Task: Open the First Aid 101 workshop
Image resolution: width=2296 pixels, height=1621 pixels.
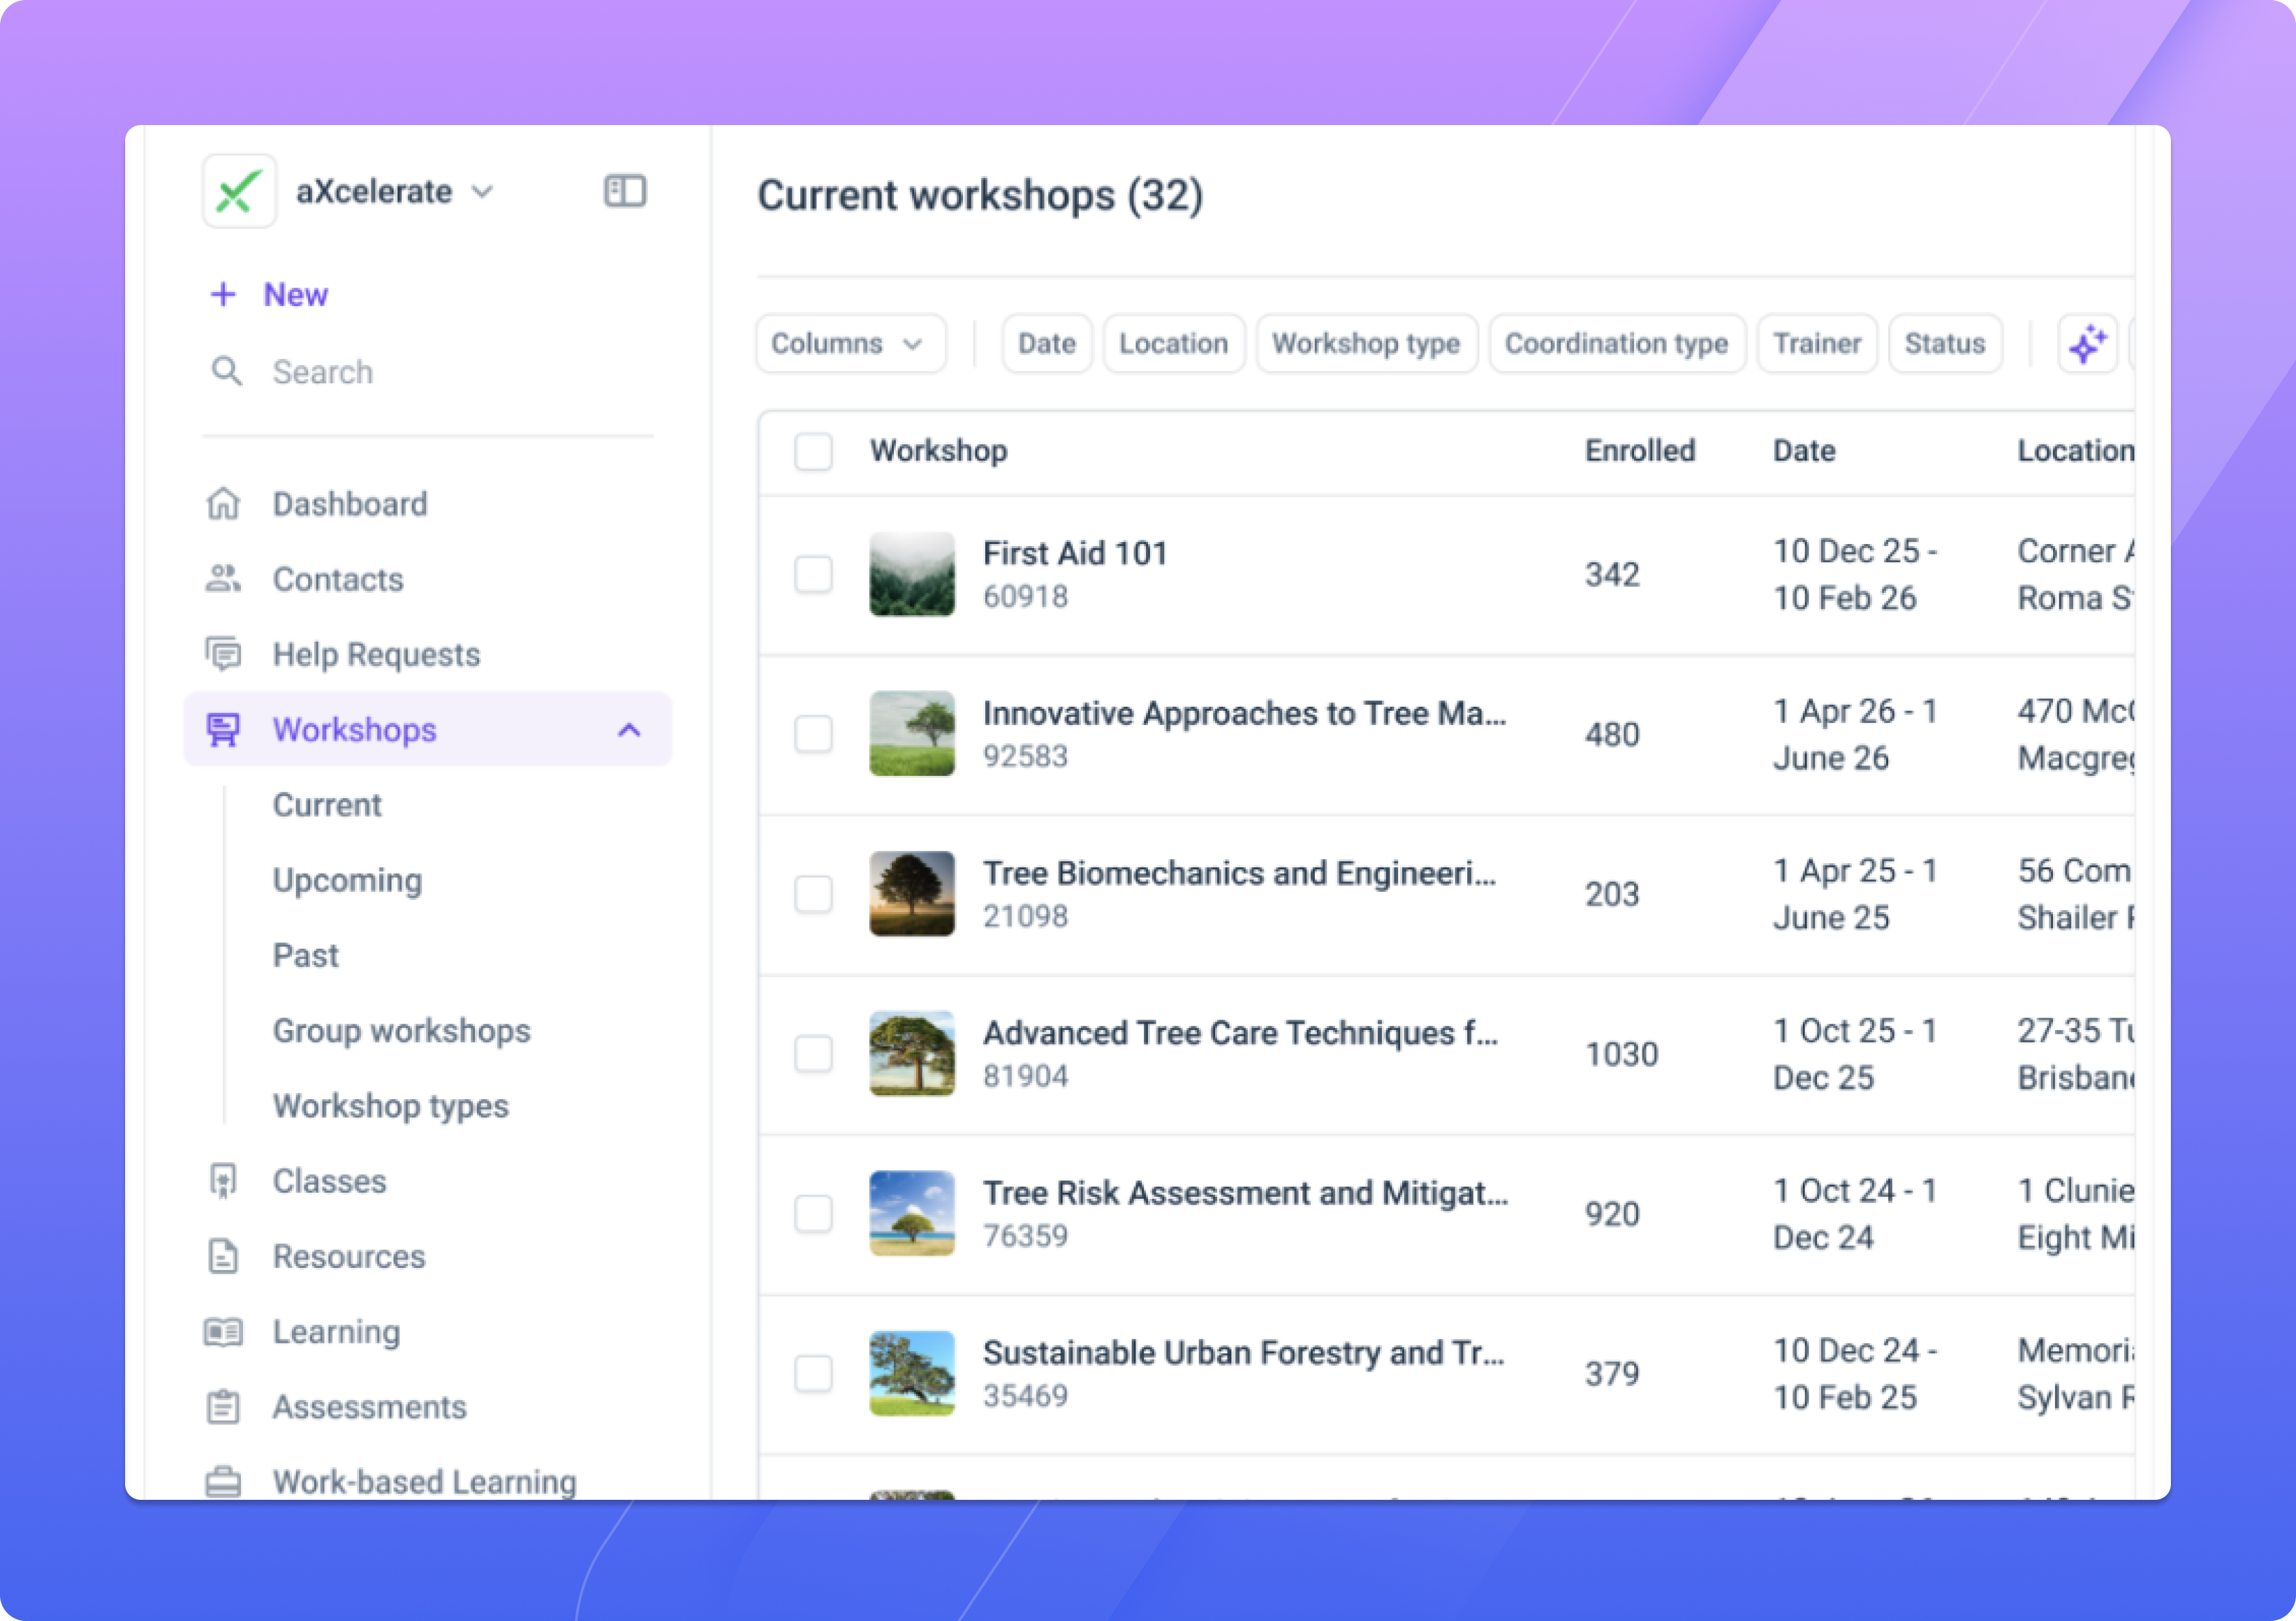Action: tap(1075, 553)
